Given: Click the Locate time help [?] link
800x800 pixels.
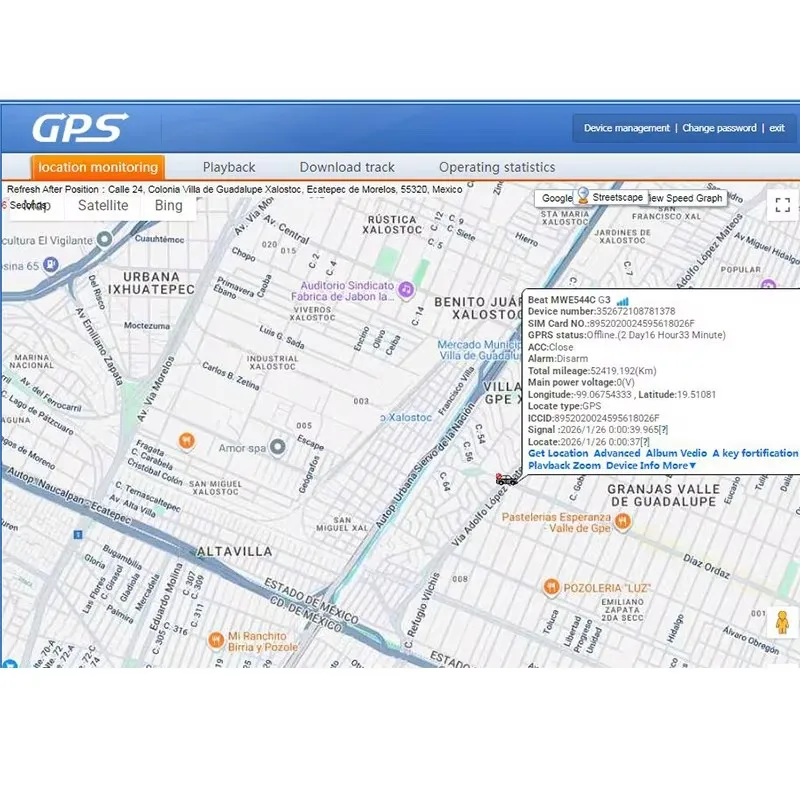Looking at the screenshot, I should (x=645, y=442).
